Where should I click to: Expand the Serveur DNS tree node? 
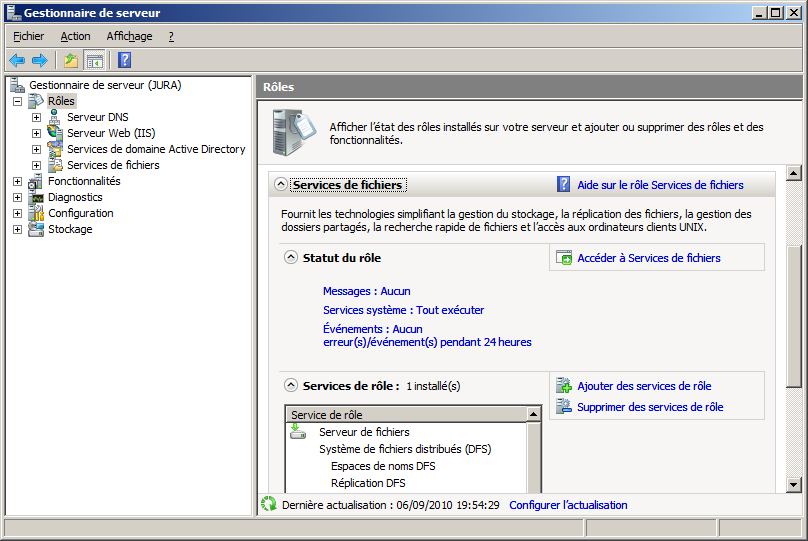[x=37, y=117]
